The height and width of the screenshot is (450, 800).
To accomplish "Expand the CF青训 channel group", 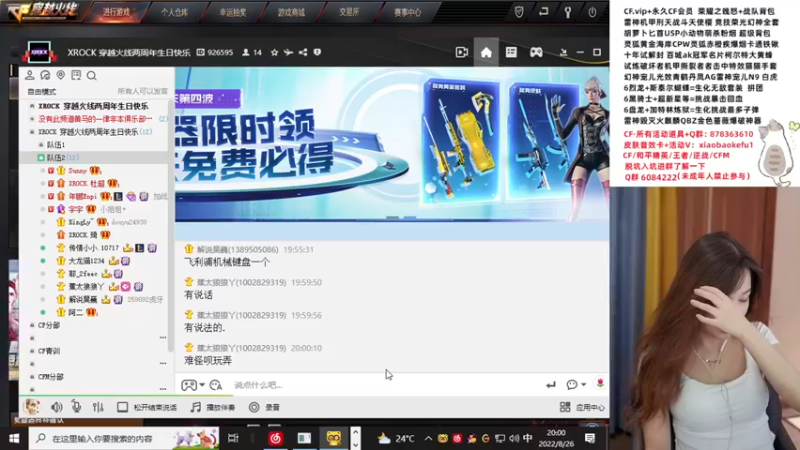I will [x=33, y=351].
